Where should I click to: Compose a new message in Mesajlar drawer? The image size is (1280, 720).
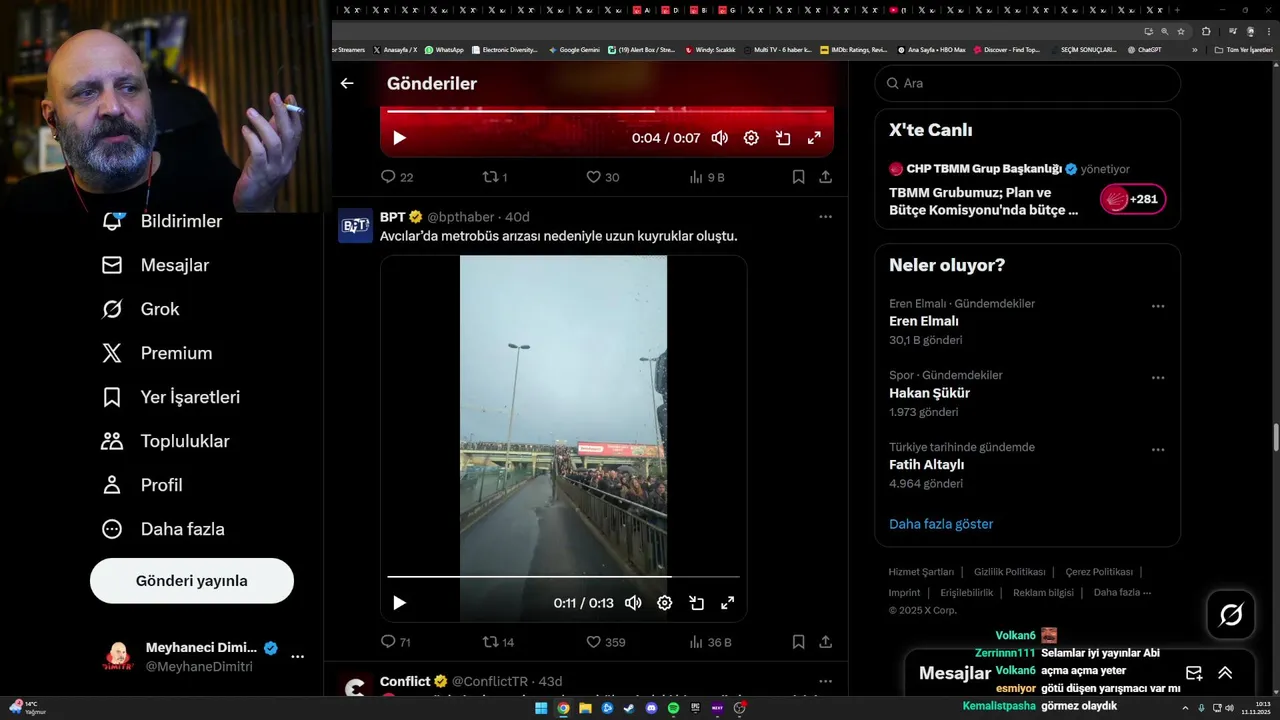tap(1194, 673)
